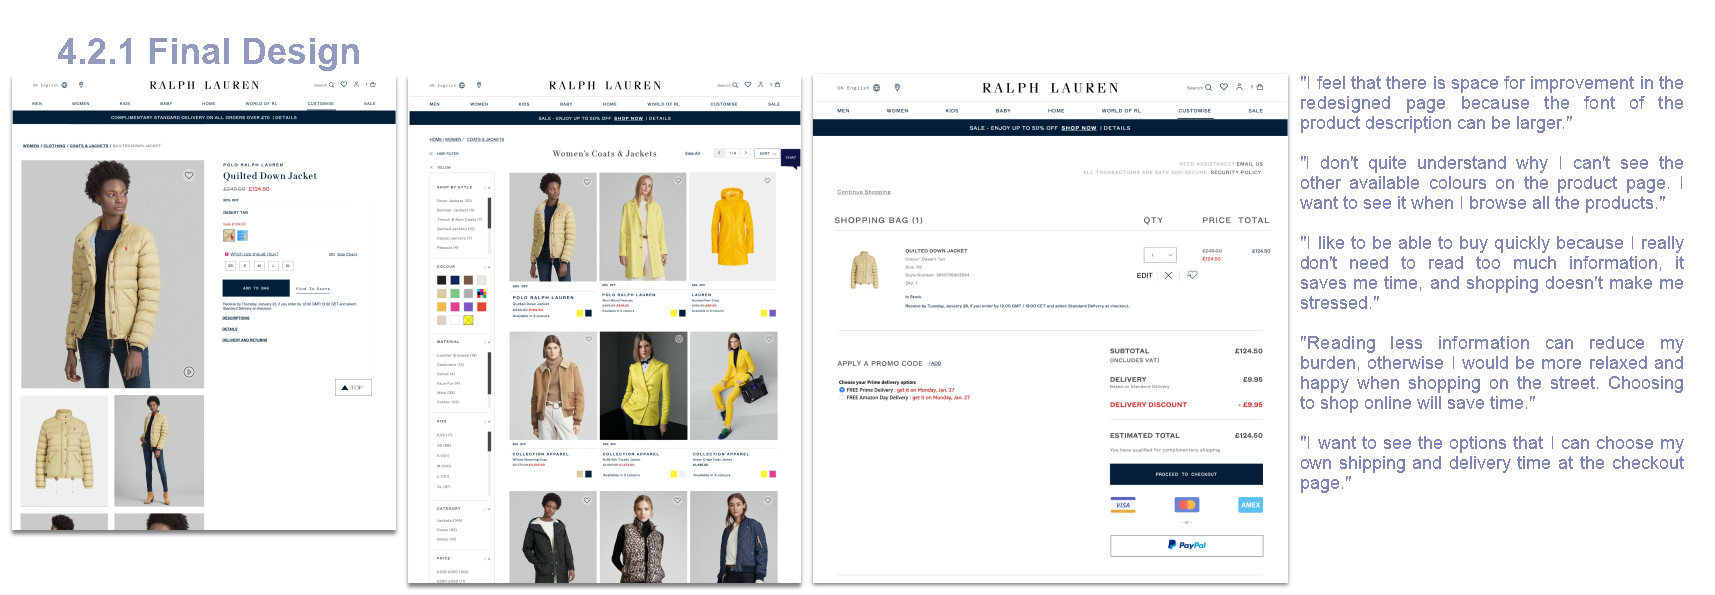Collapse the Colour filter section

tap(488, 267)
